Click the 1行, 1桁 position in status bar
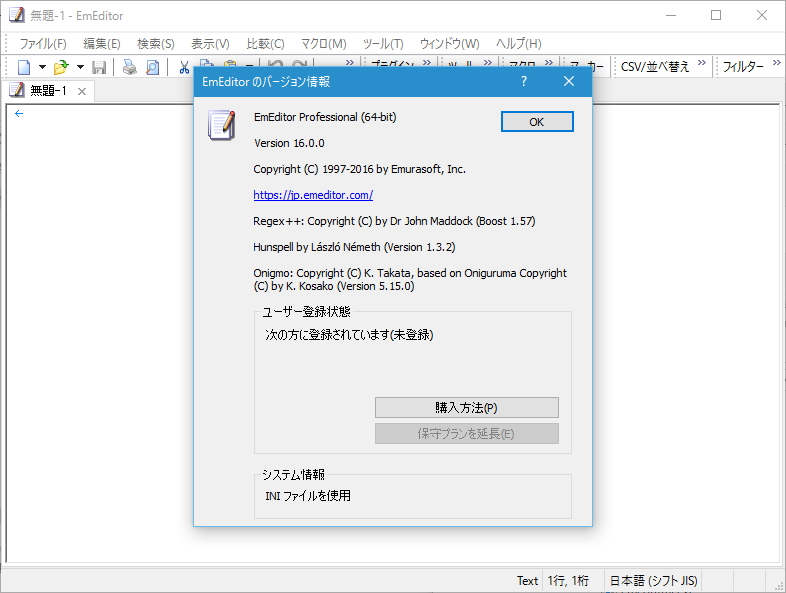 (x=568, y=581)
